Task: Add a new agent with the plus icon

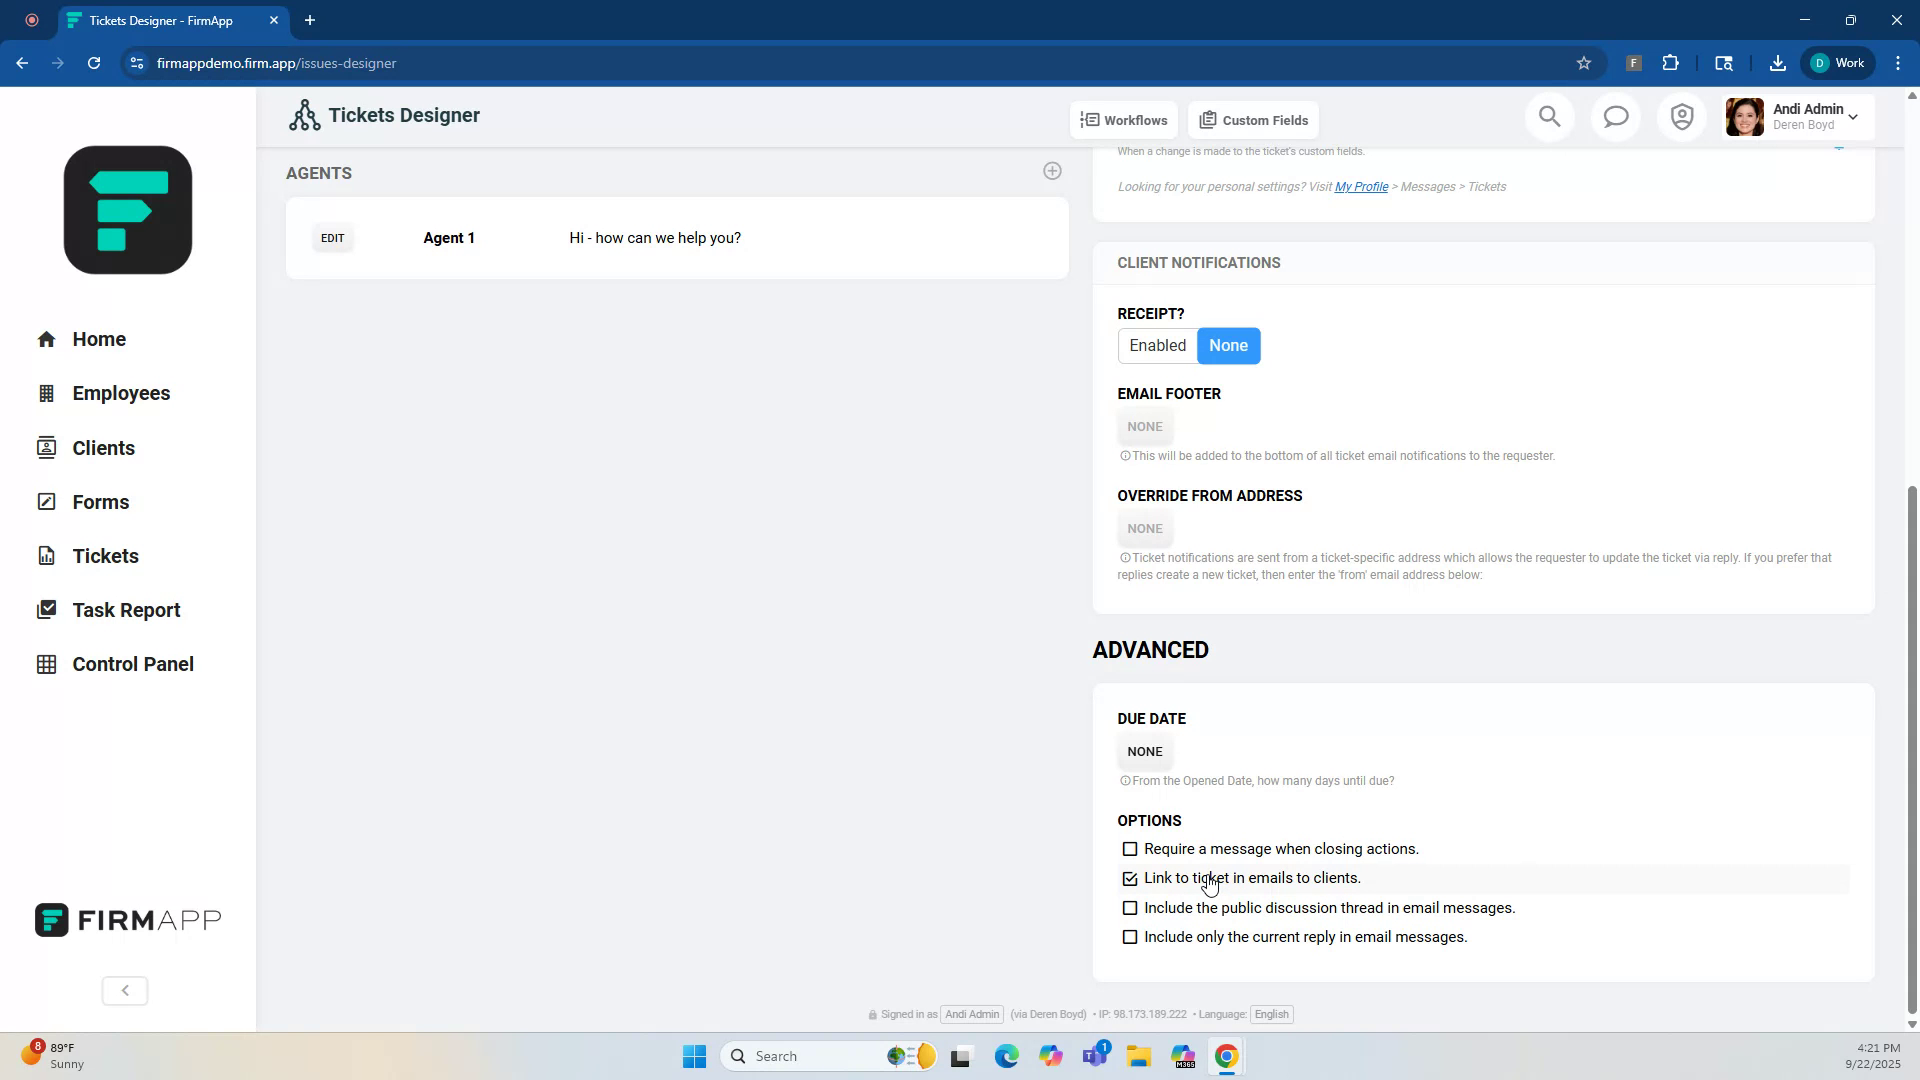Action: (x=1052, y=171)
